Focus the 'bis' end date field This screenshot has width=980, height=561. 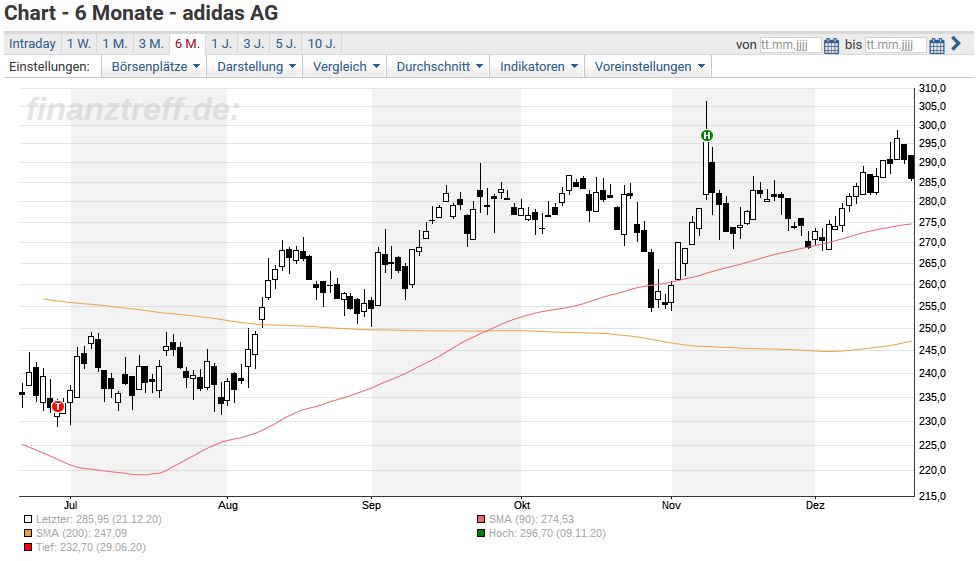(x=895, y=45)
